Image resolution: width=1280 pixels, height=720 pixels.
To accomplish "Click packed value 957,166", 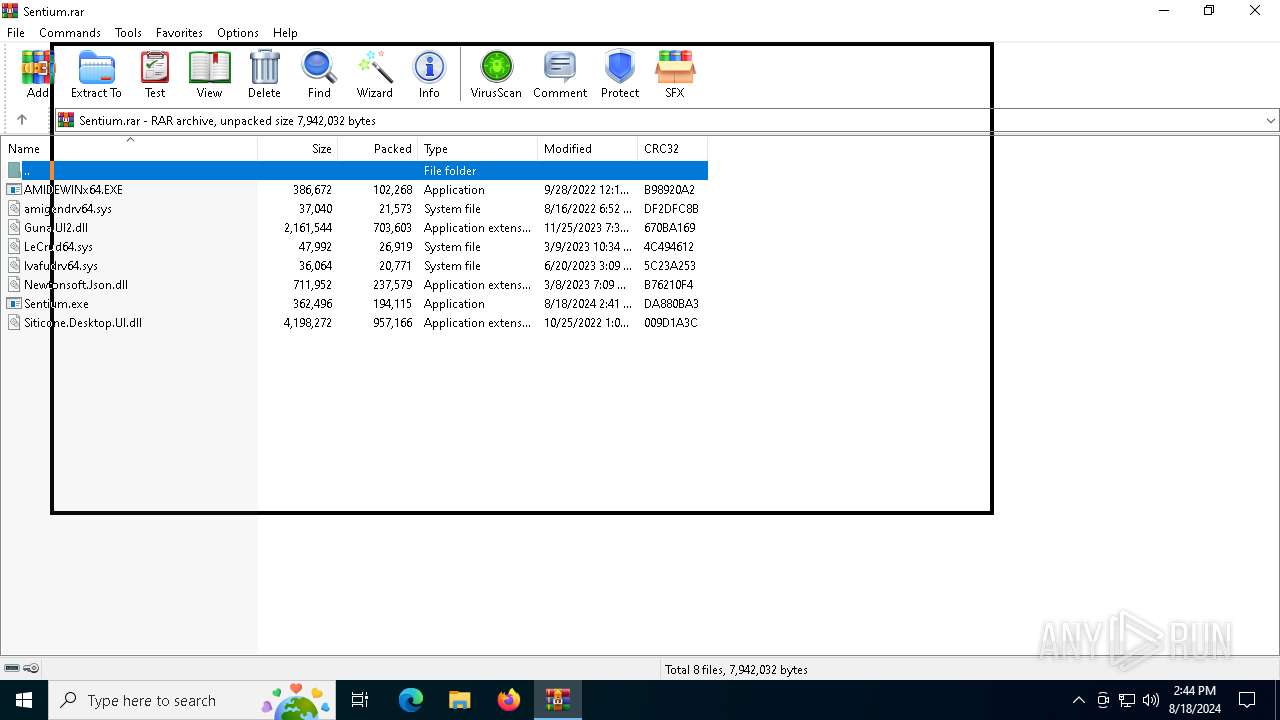I will pyautogui.click(x=392, y=323).
